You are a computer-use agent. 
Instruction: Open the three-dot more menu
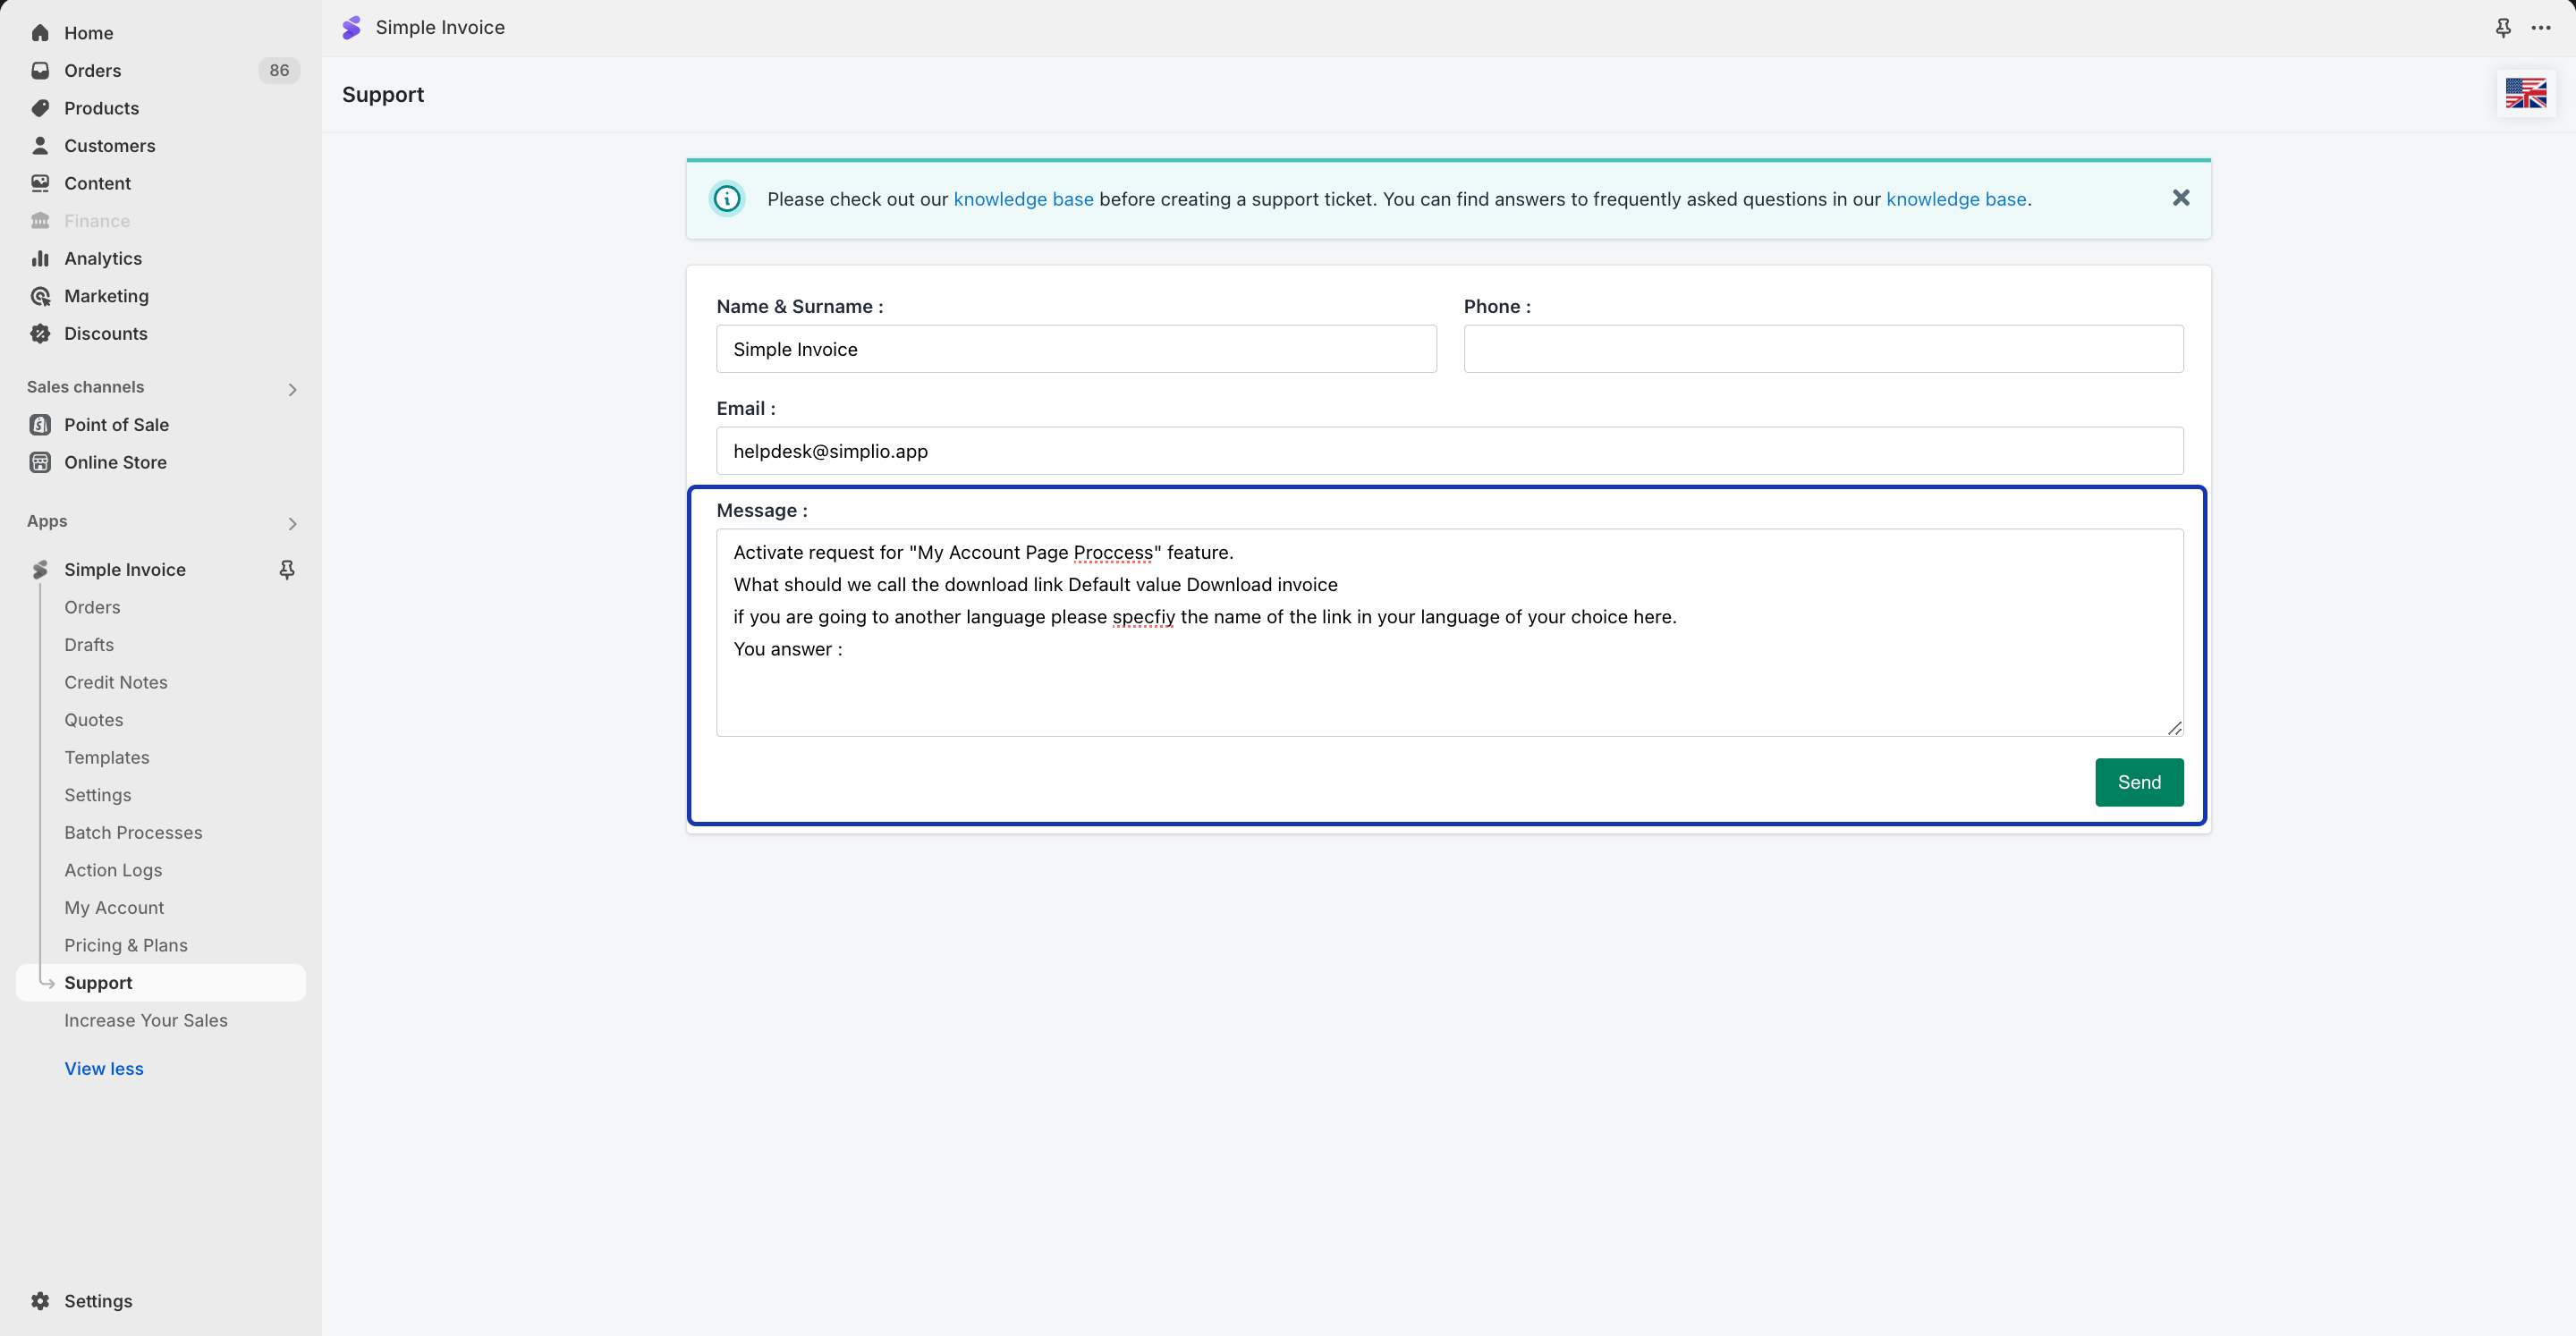[x=2540, y=28]
